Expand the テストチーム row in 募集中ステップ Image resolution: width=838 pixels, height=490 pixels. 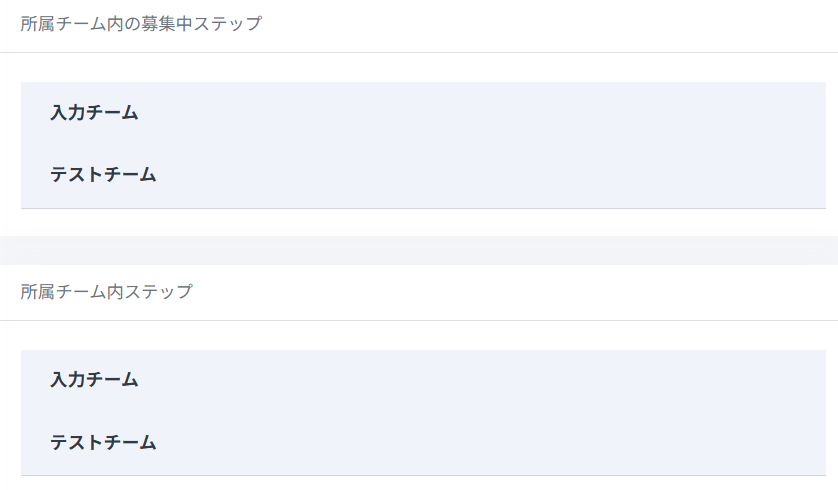104,175
